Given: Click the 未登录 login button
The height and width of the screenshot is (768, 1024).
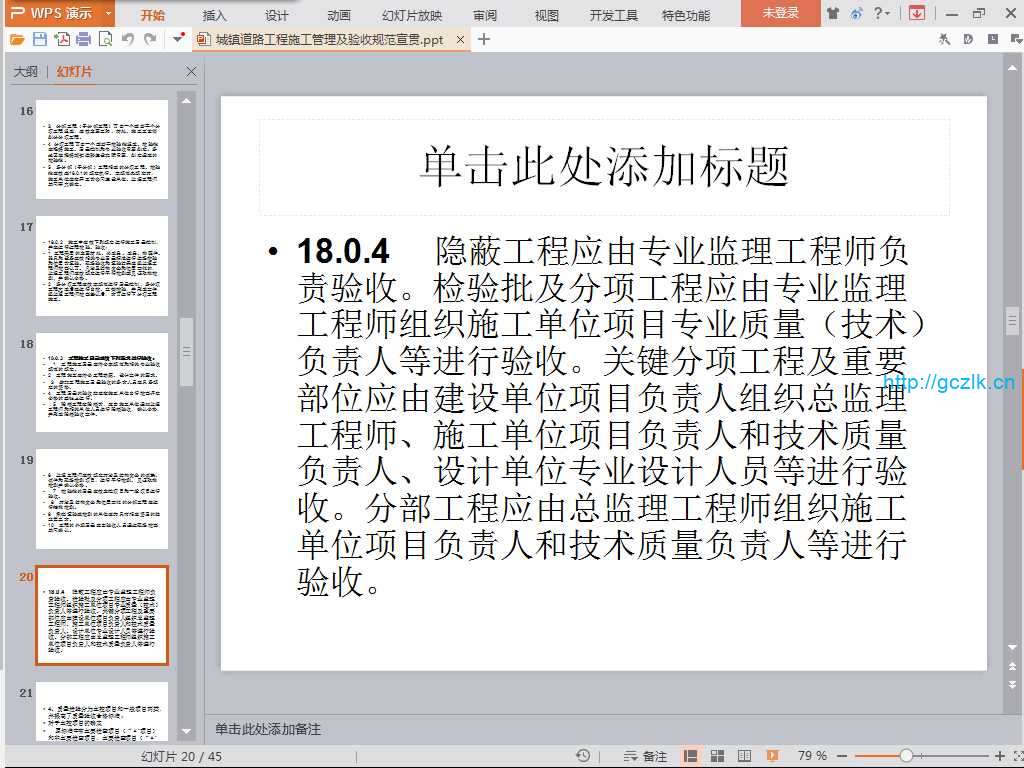Looking at the screenshot, I should pyautogui.click(x=780, y=13).
